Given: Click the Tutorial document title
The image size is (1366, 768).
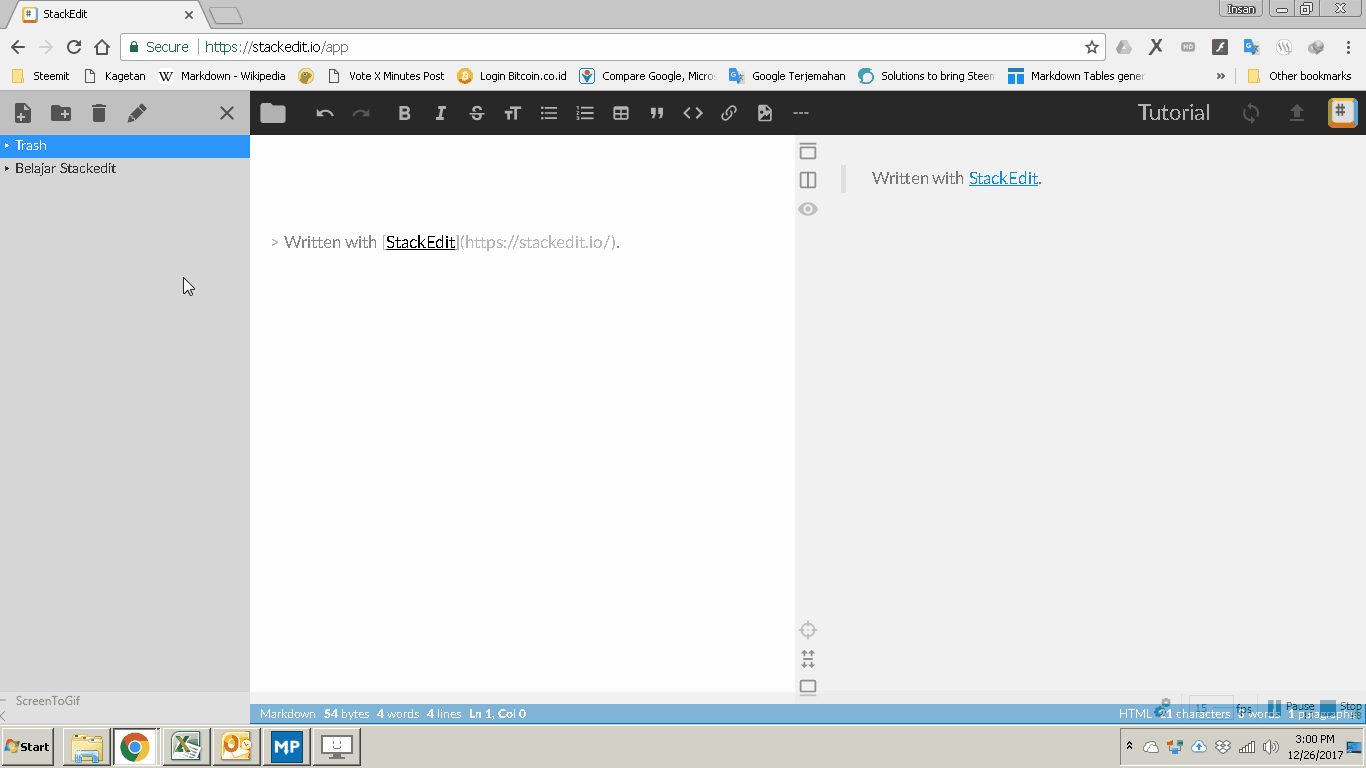Looking at the screenshot, I should (x=1174, y=113).
